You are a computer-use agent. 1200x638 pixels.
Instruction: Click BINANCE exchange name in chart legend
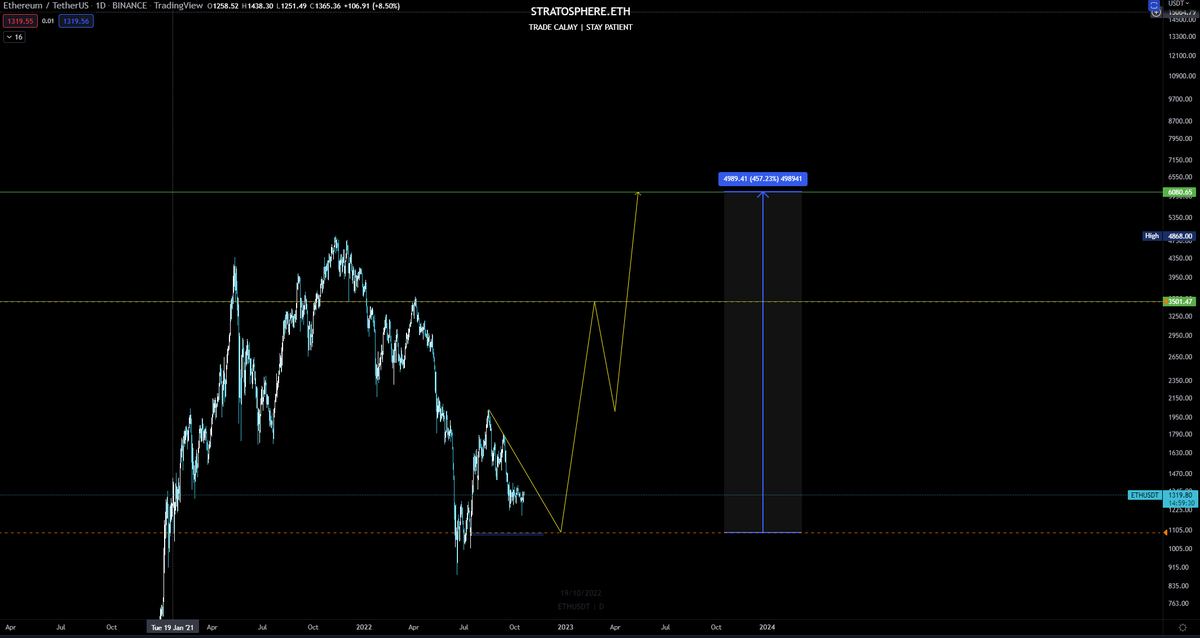point(131,5)
